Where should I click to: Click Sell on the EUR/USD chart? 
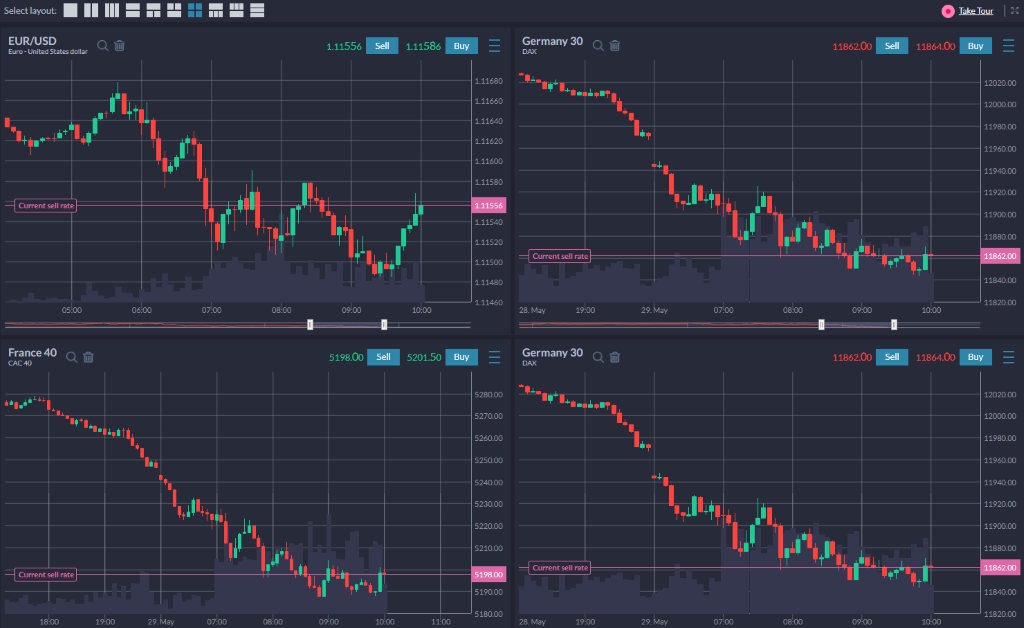click(x=382, y=46)
